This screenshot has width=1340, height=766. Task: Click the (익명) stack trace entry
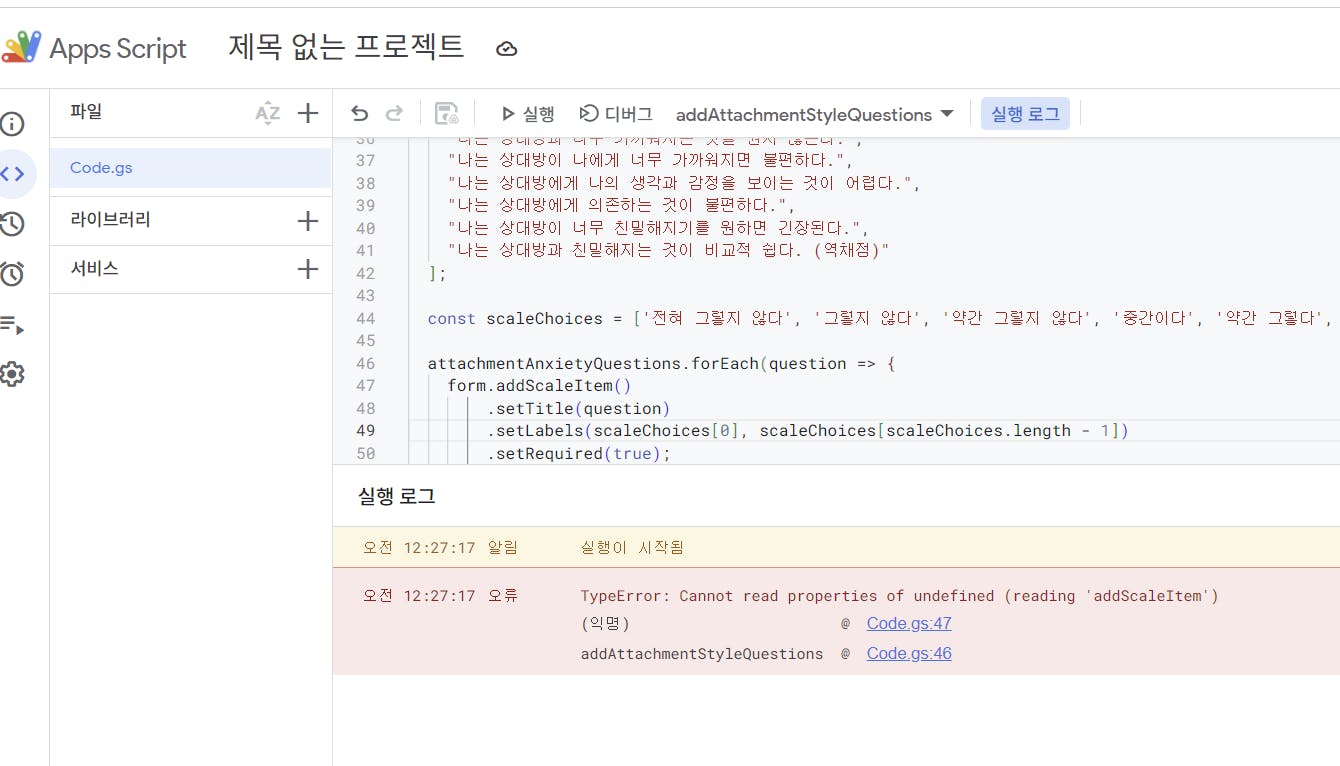tap(605, 624)
